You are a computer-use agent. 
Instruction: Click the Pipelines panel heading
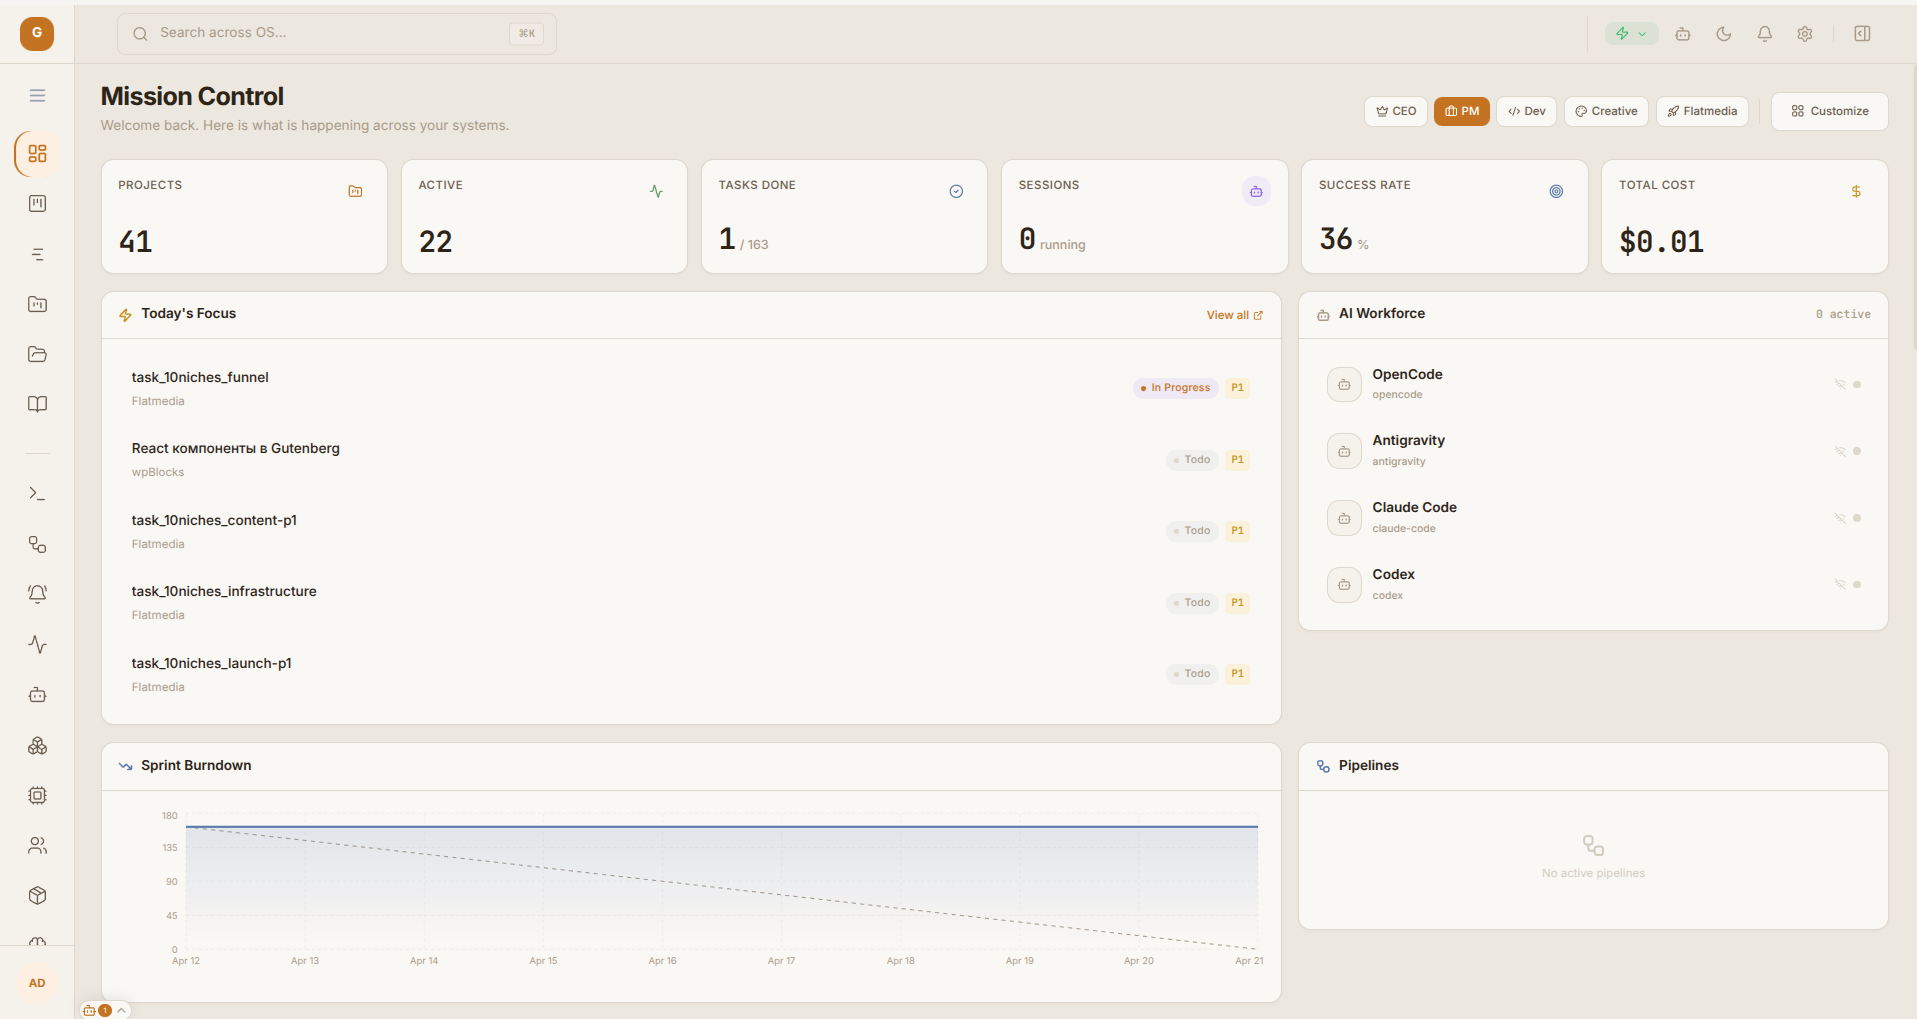click(1368, 766)
